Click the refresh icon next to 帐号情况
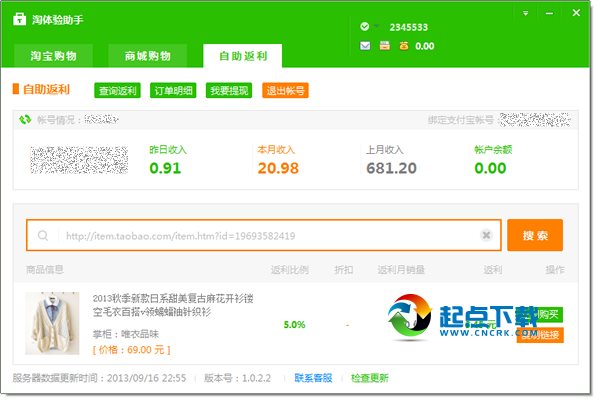 pos(25,120)
